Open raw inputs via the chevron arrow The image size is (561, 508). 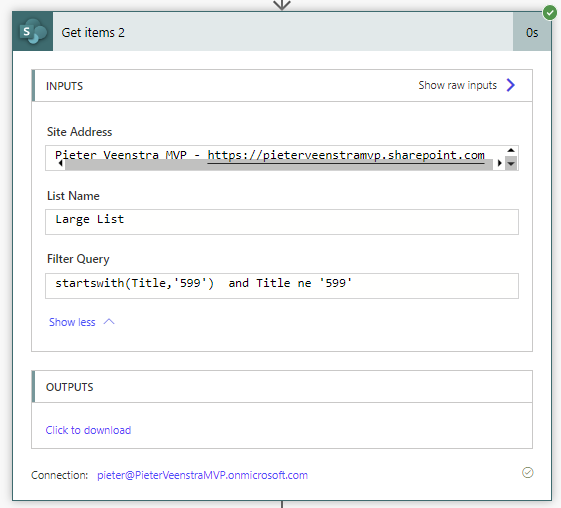[x=511, y=85]
